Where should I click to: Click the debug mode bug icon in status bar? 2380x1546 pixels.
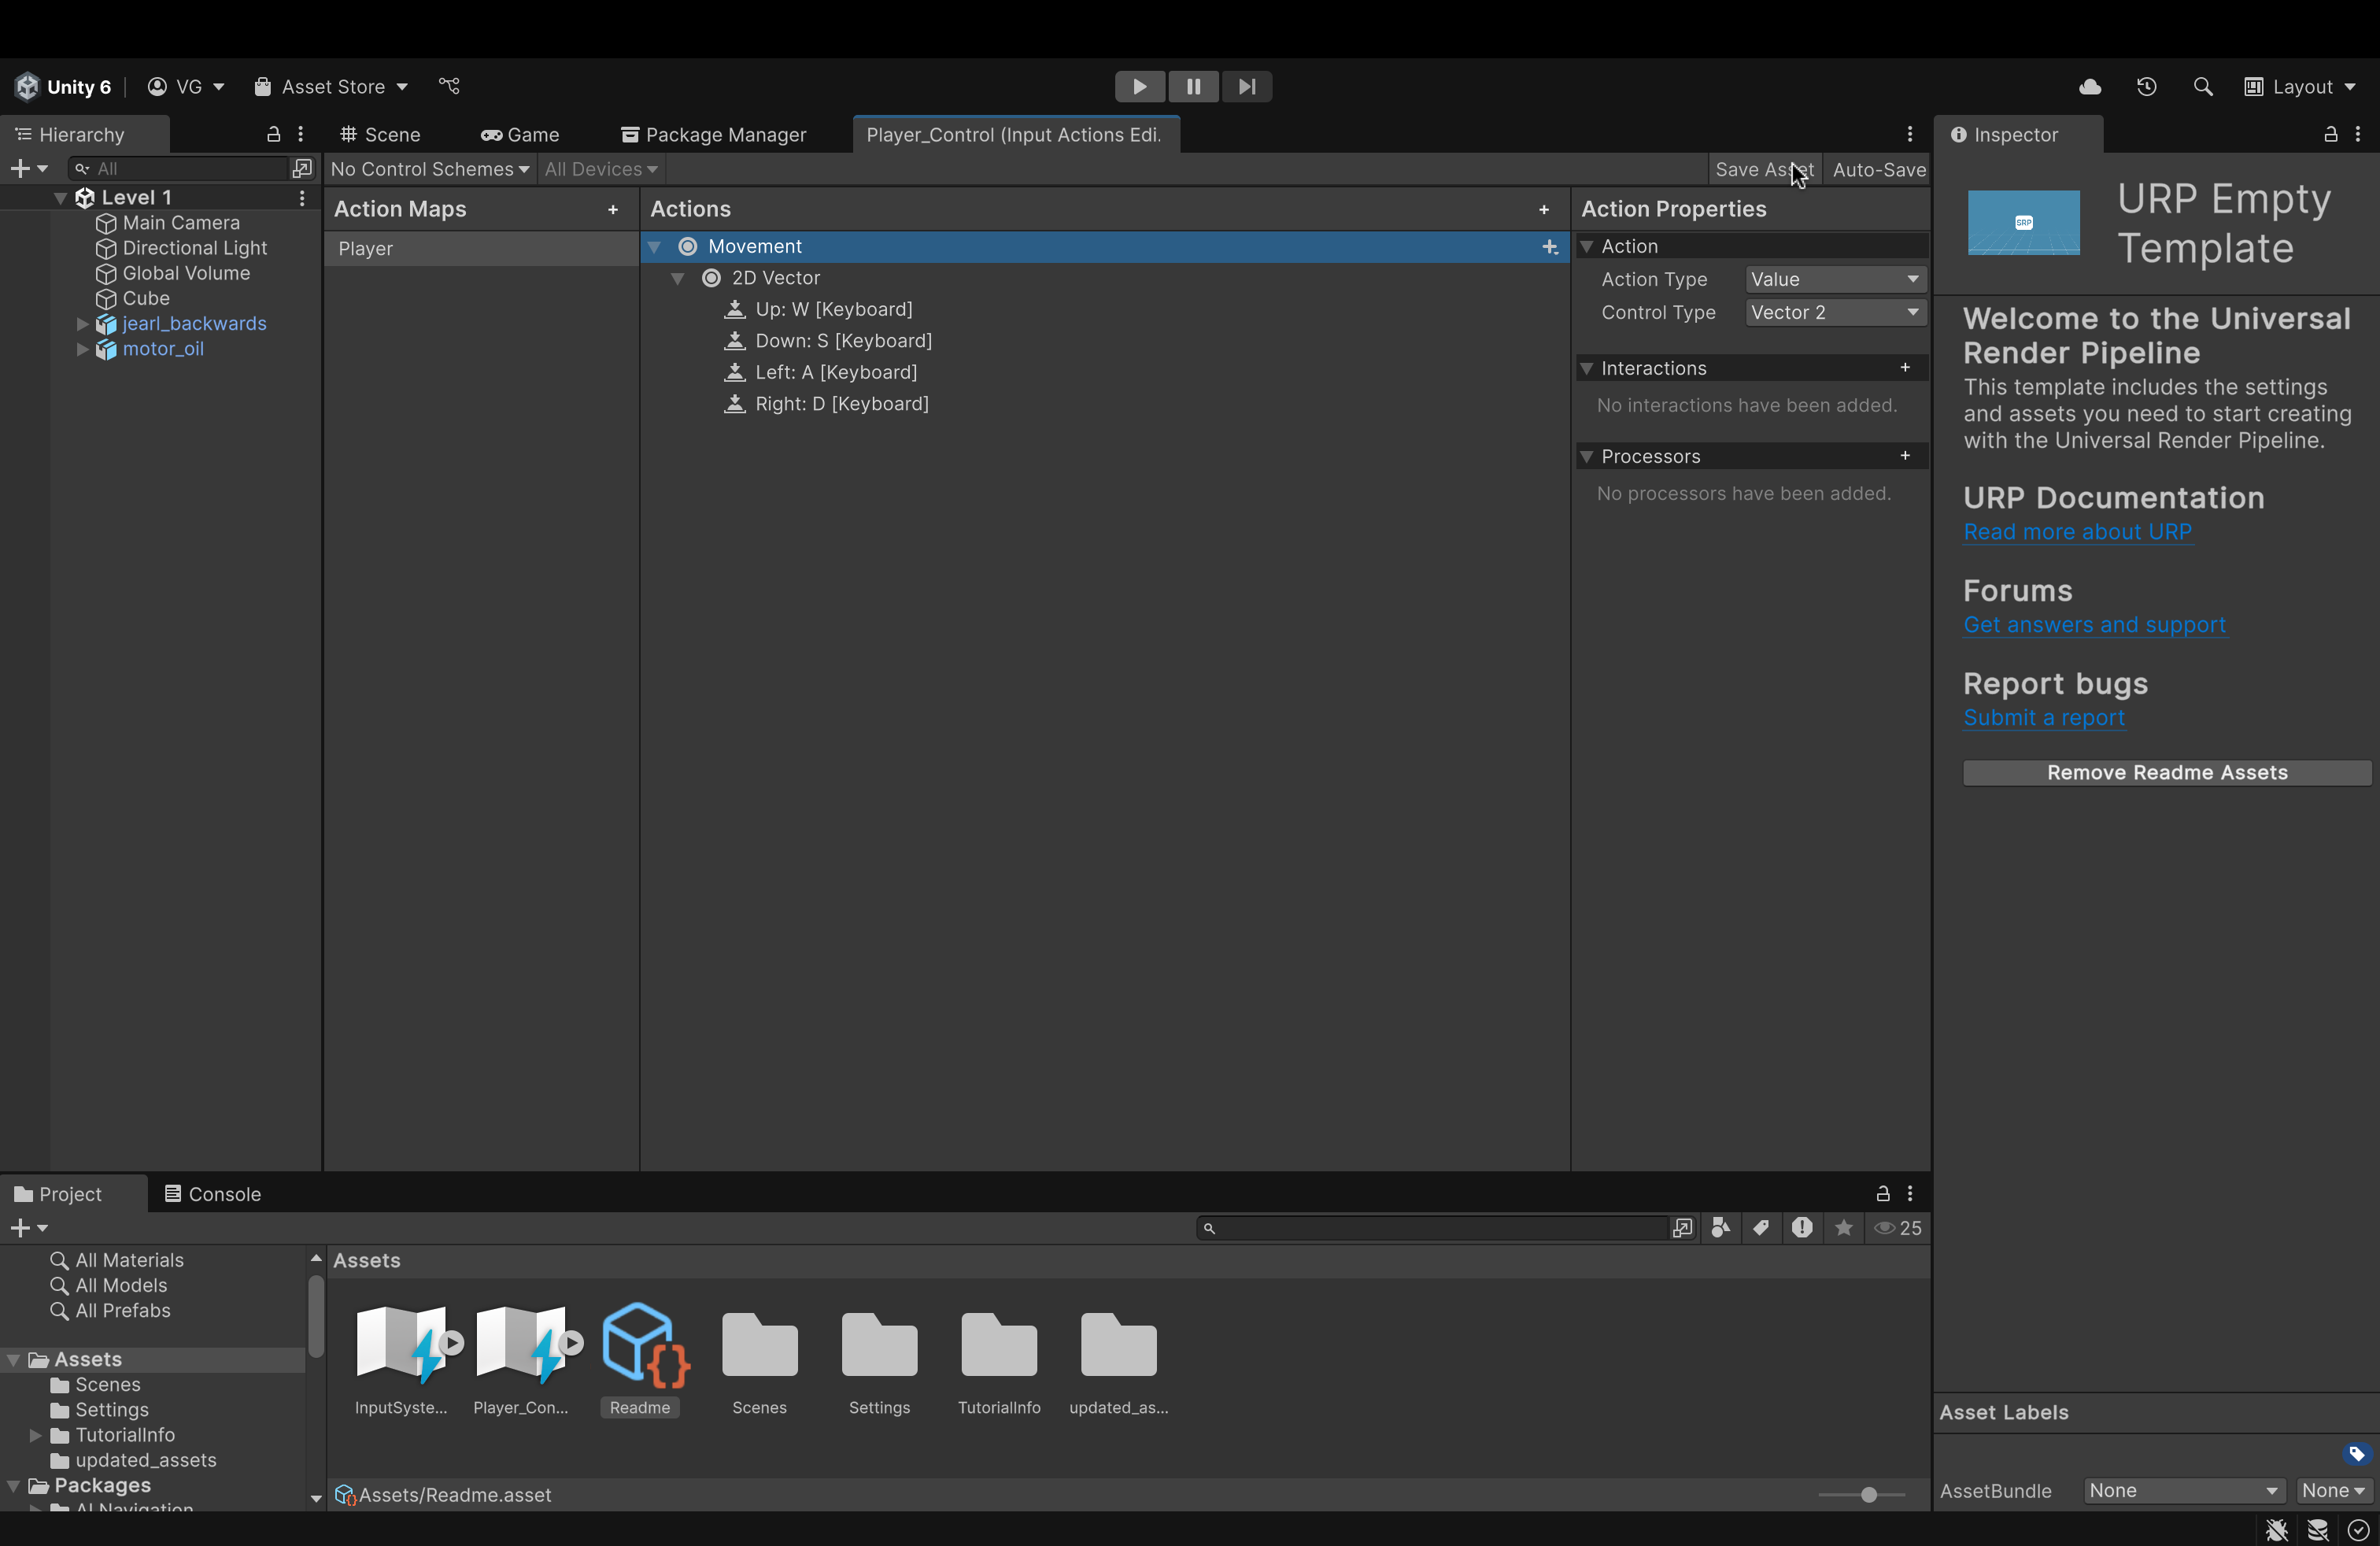[x=2277, y=1530]
